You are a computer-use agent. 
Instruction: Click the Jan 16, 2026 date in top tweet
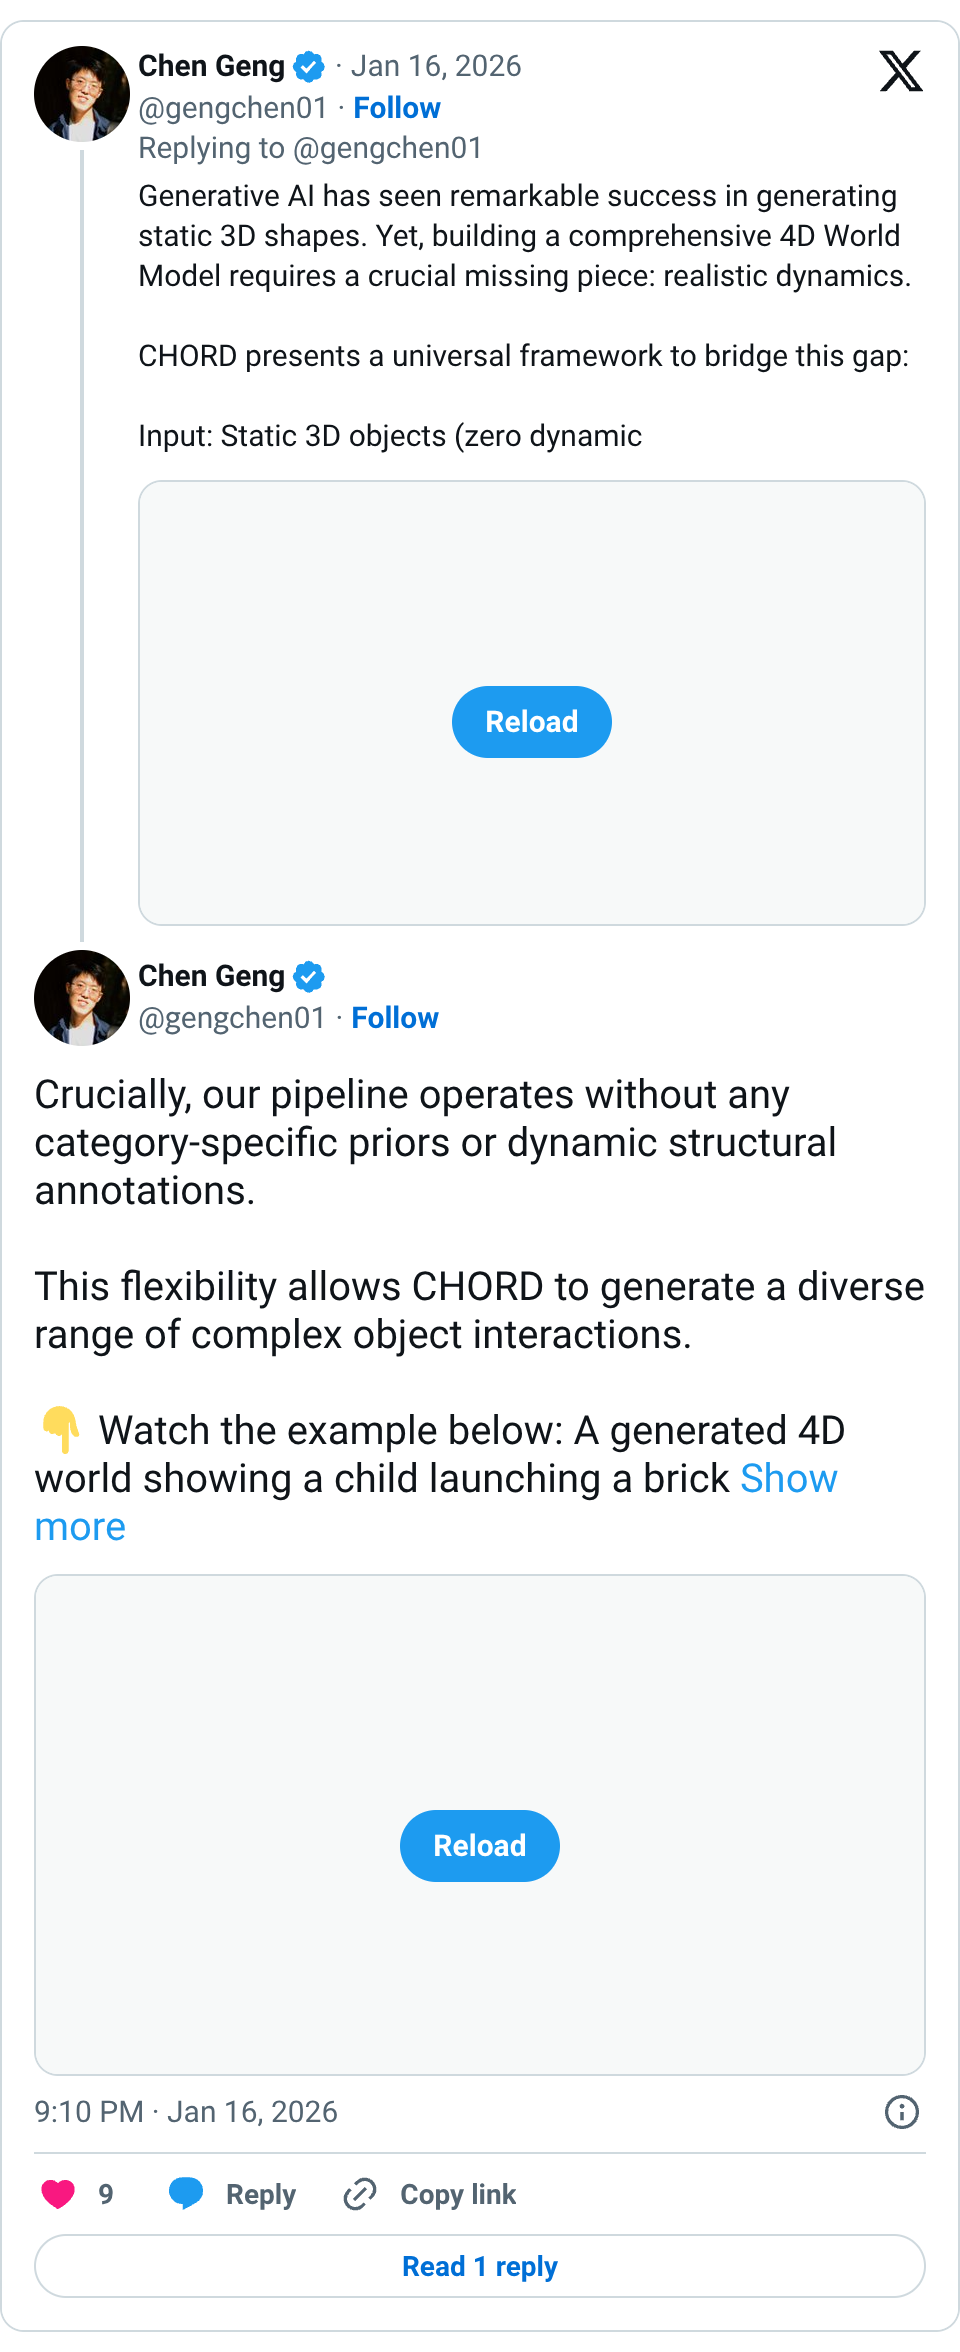click(x=437, y=65)
